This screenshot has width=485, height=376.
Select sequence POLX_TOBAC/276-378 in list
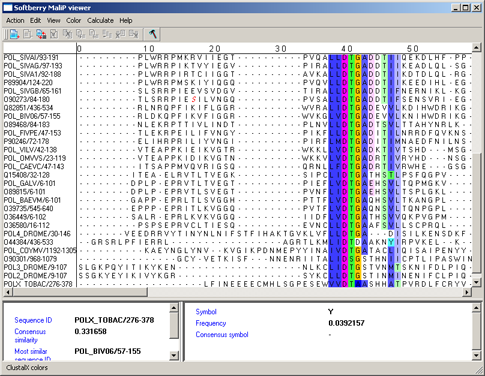pyautogui.click(x=38, y=284)
